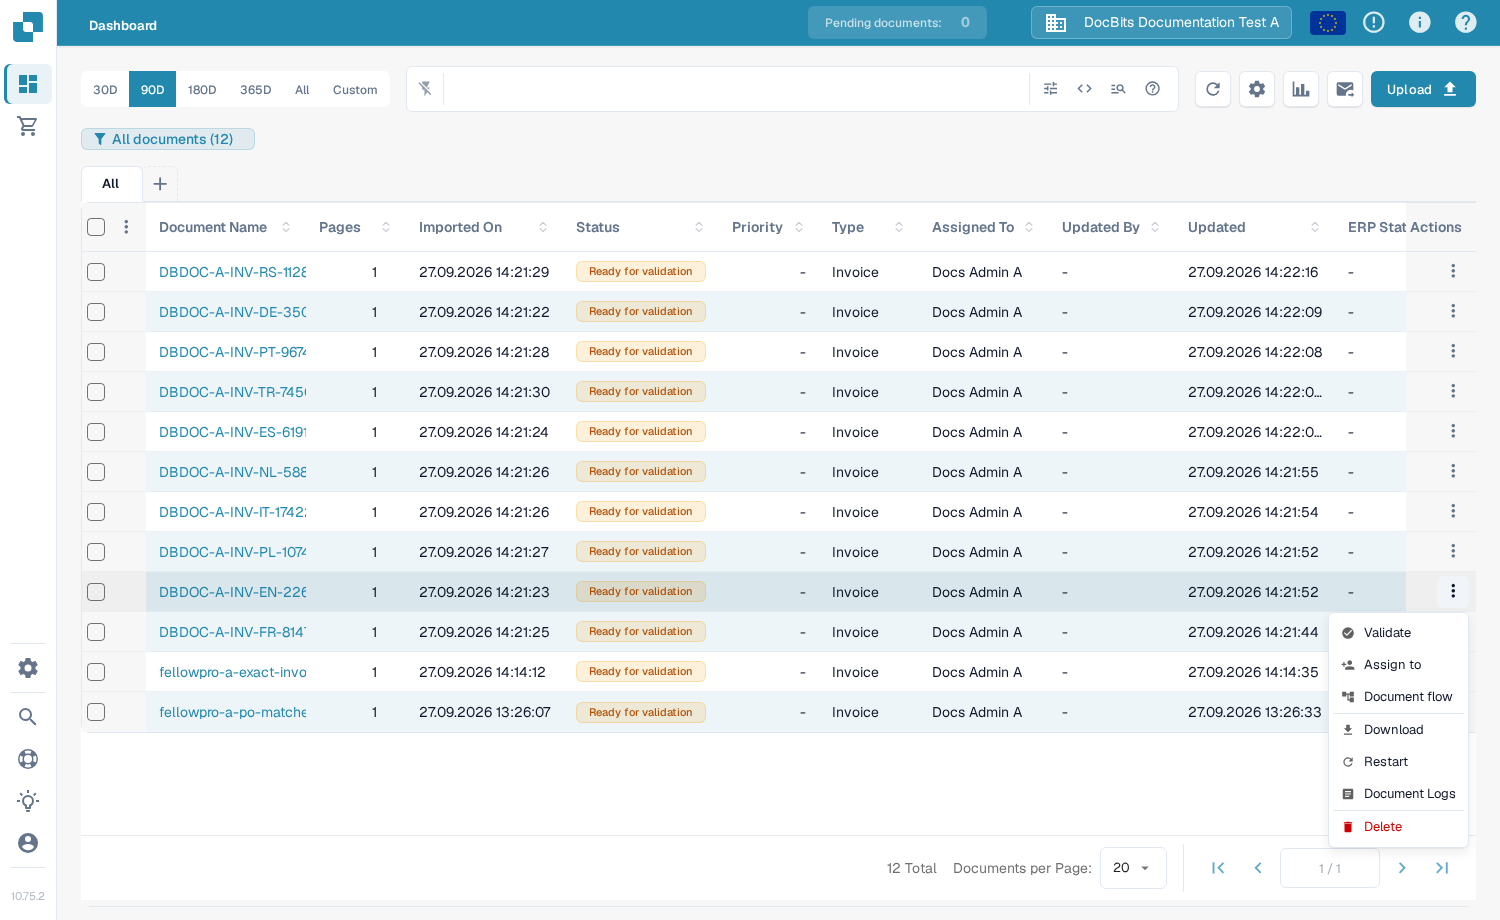The width and height of the screenshot is (1500, 920).
Task: Select checkbox for fellowpro-a-po-matche row
Action: click(96, 712)
